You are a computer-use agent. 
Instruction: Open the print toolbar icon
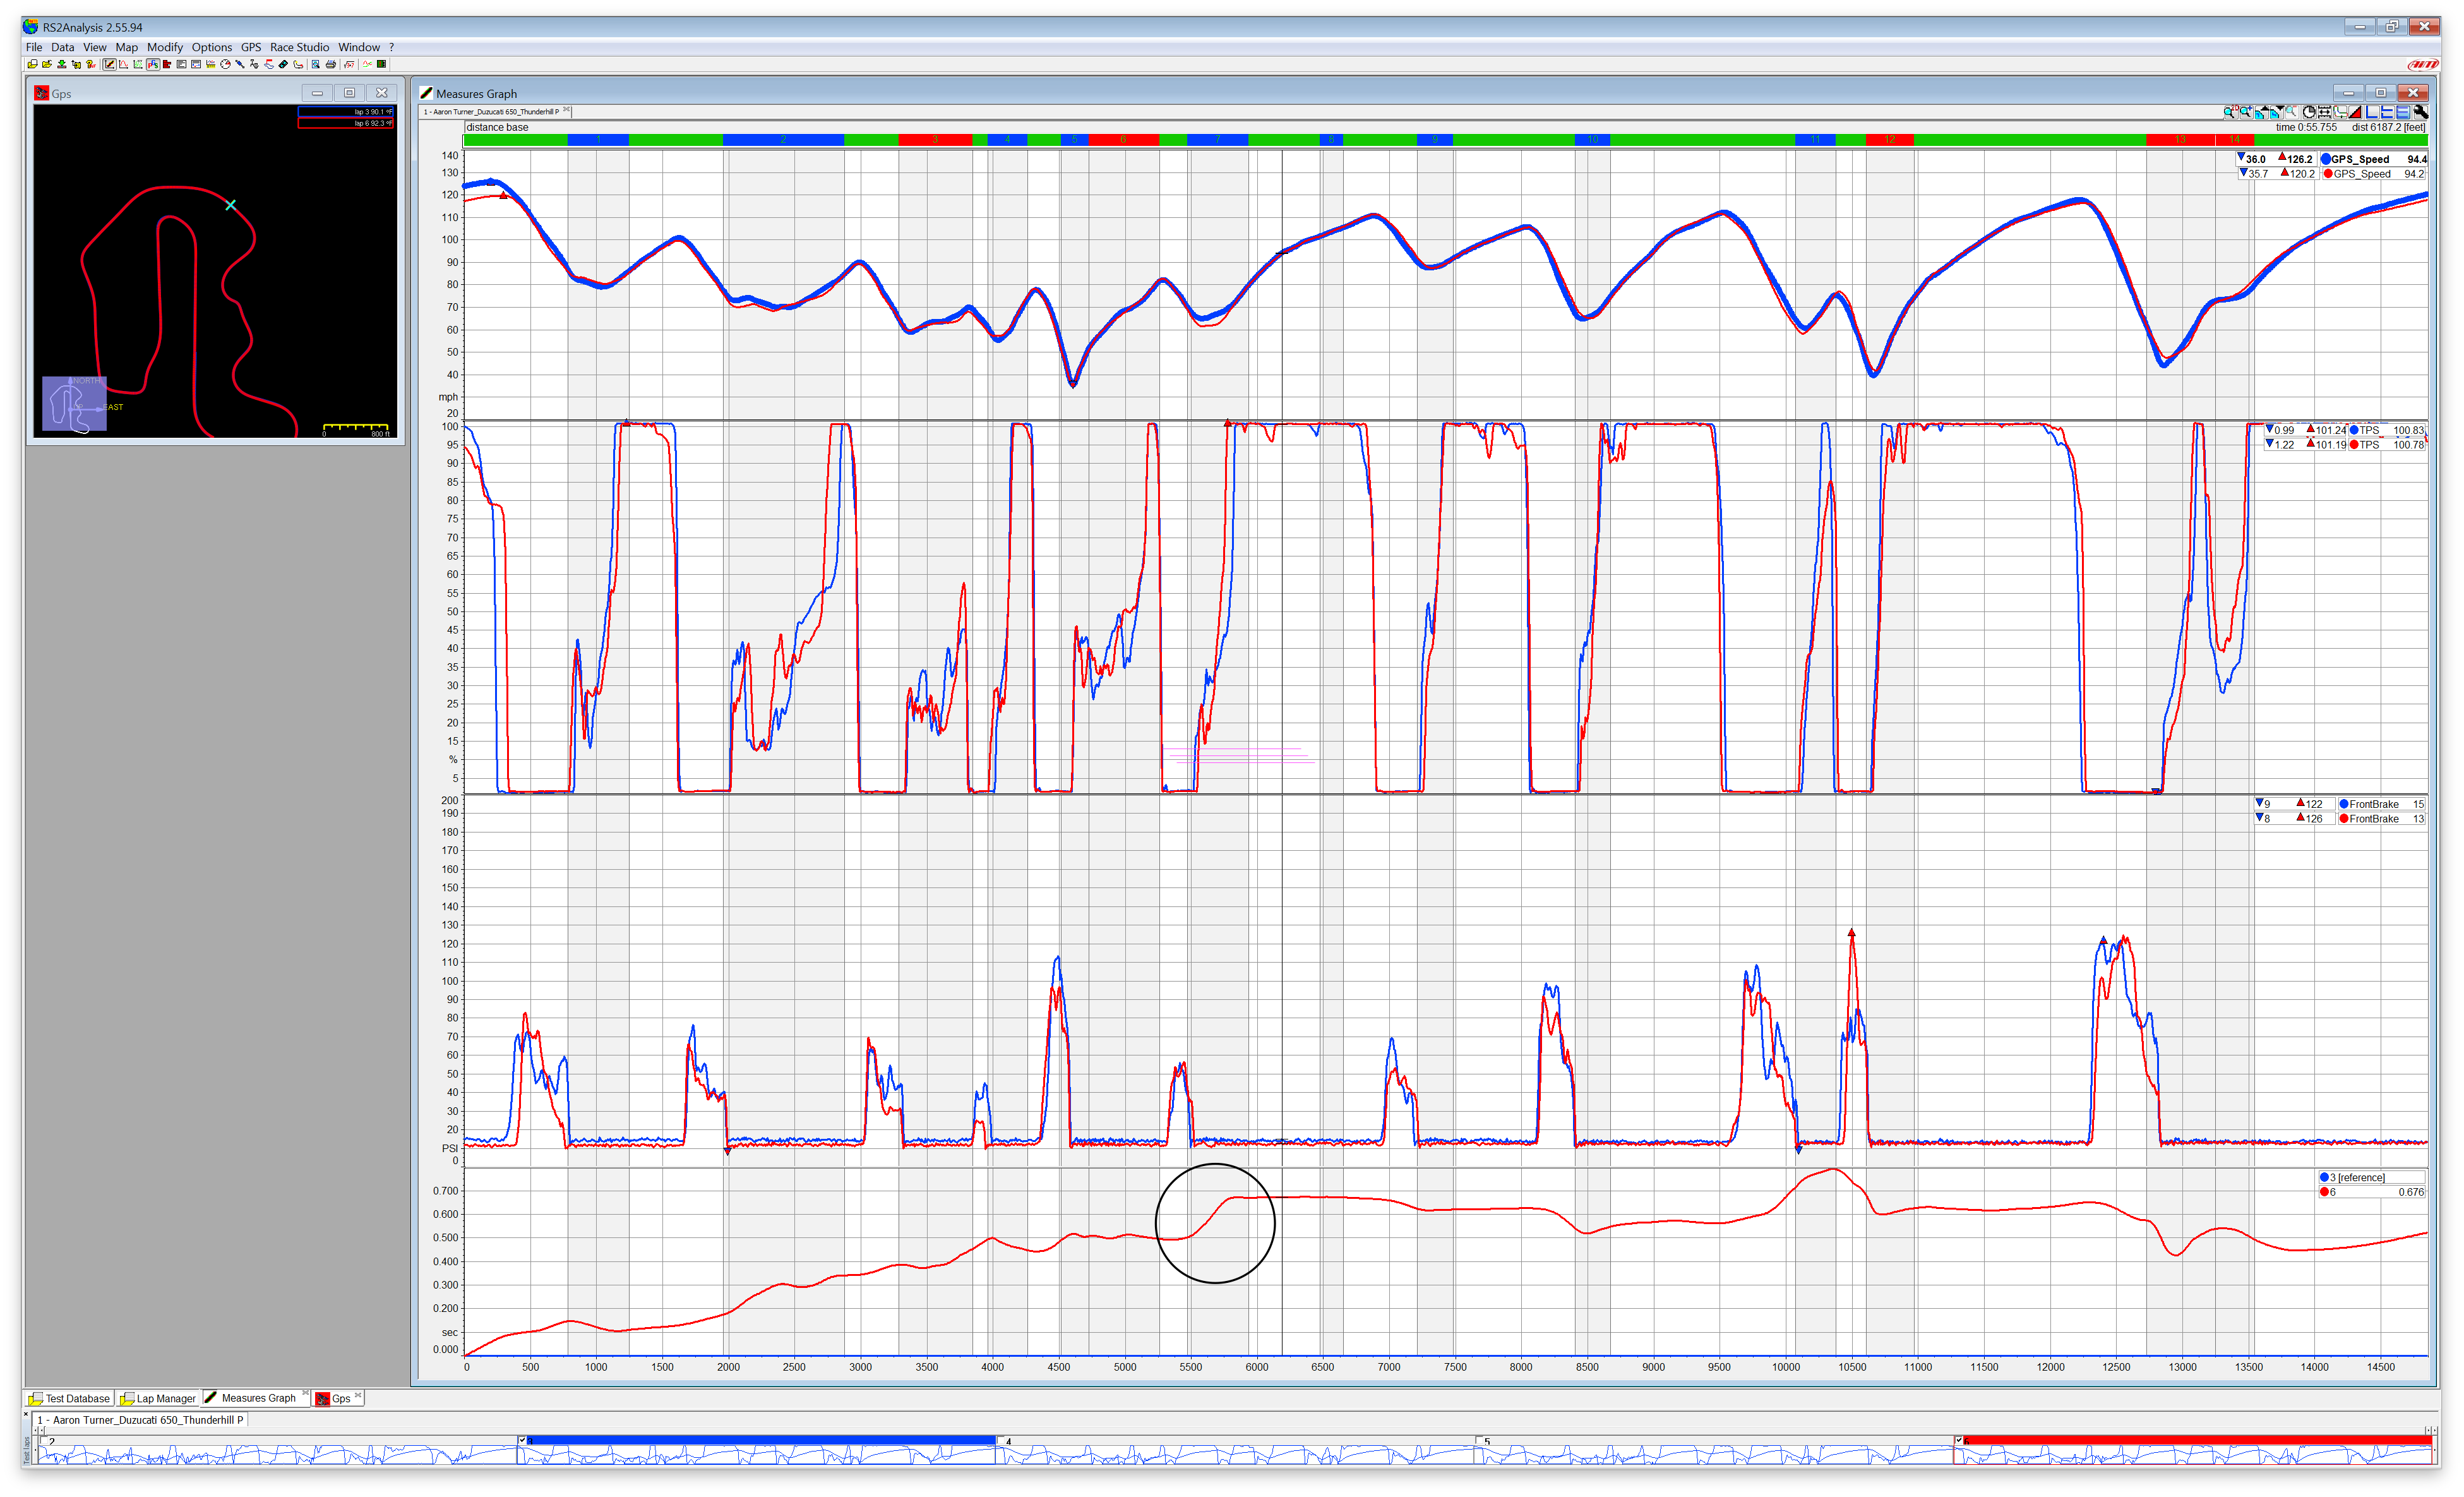pyautogui.click(x=331, y=64)
